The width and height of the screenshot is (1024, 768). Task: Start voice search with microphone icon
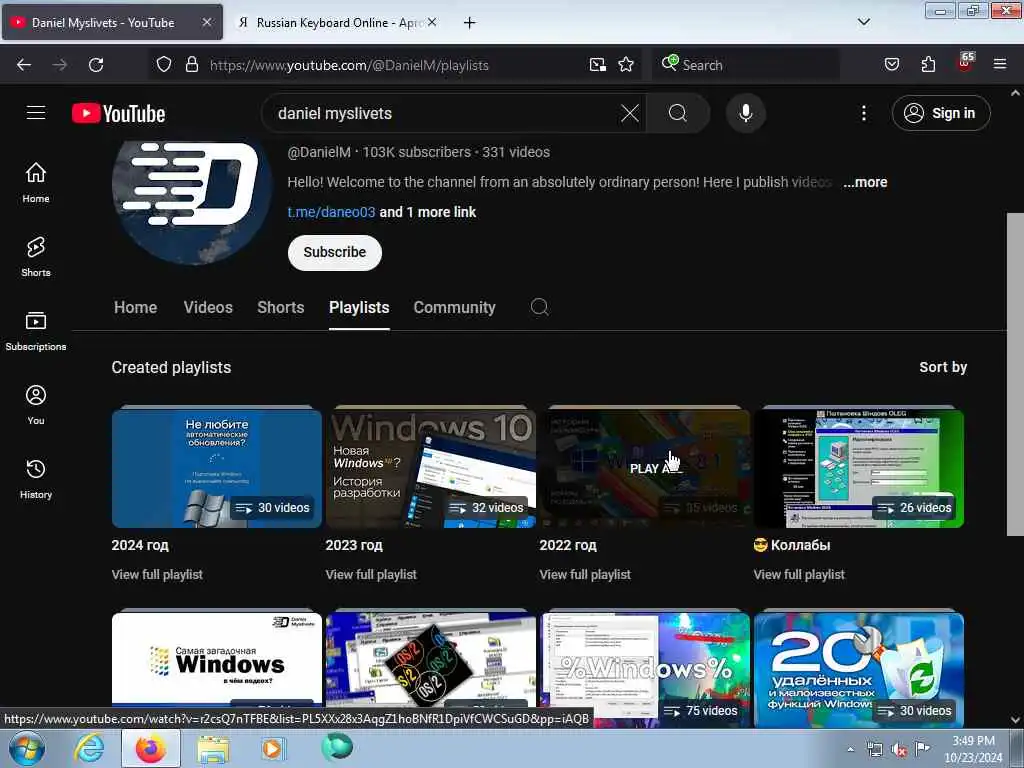click(745, 113)
